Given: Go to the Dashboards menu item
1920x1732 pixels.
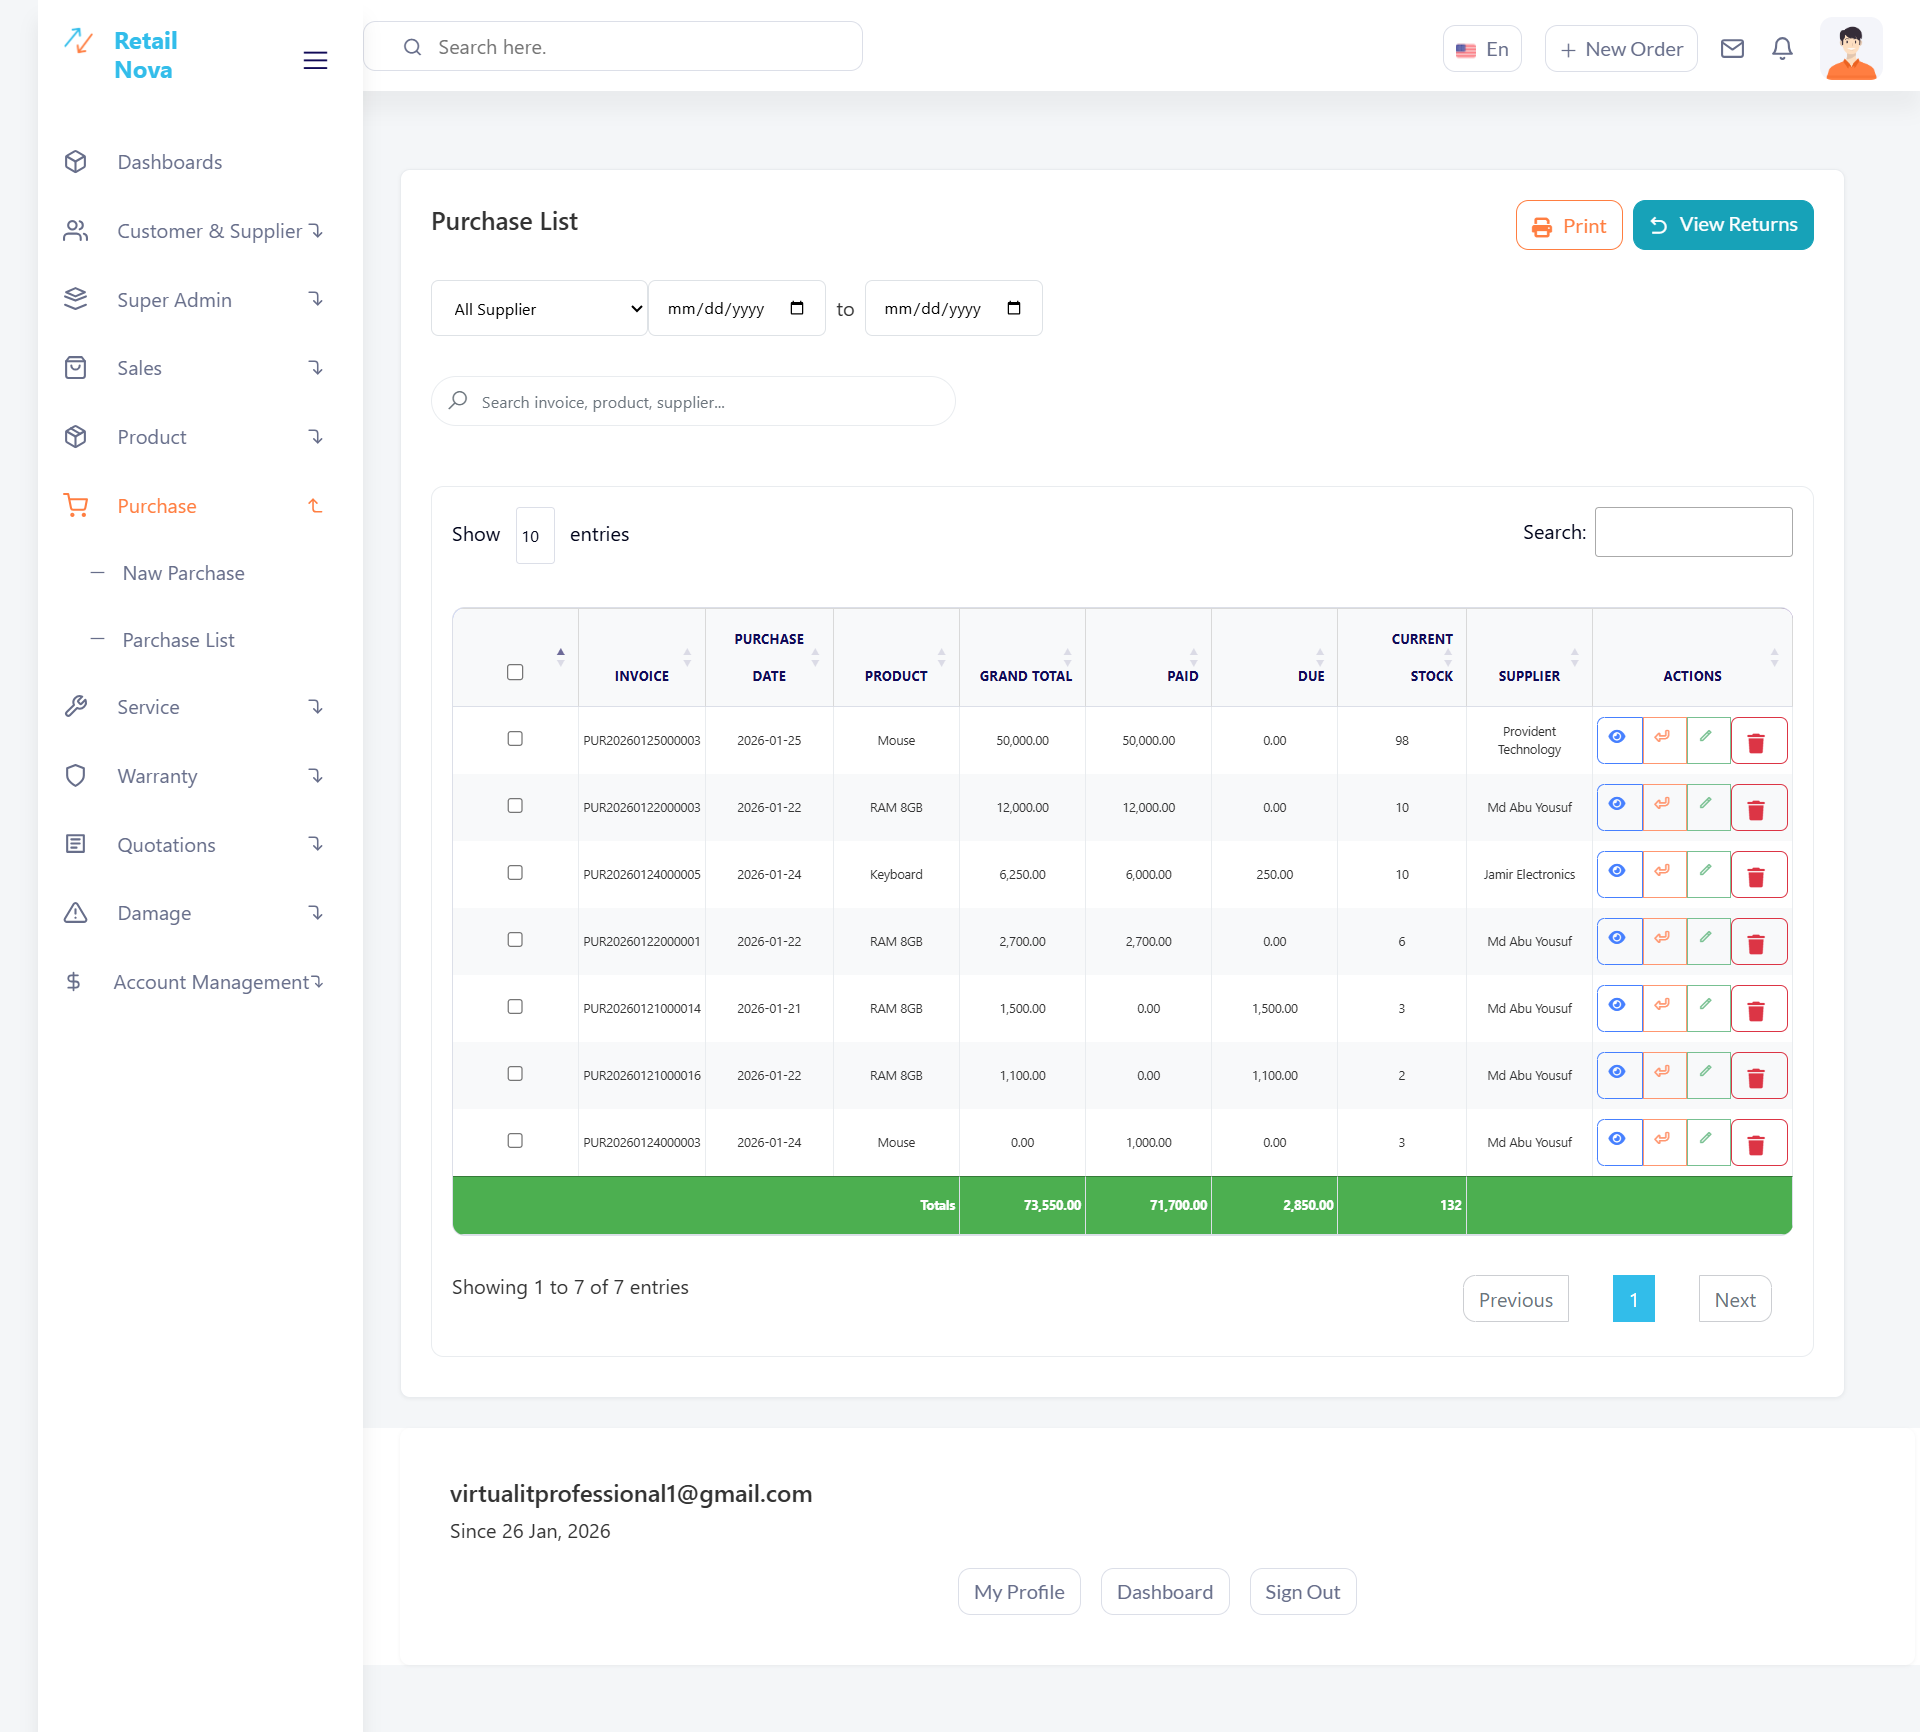Looking at the screenshot, I should 170,162.
